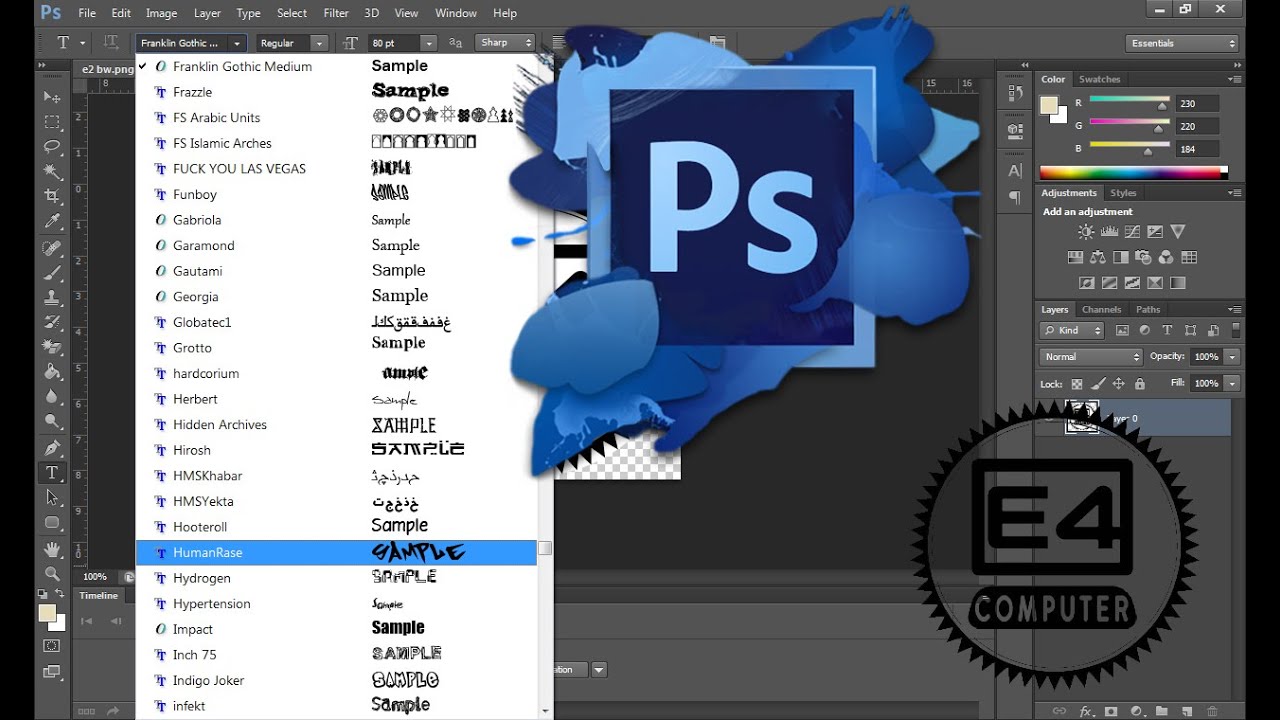
Task: Add a Channel Mixer adjustment
Action: pyautogui.click(x=1167, y=257)
